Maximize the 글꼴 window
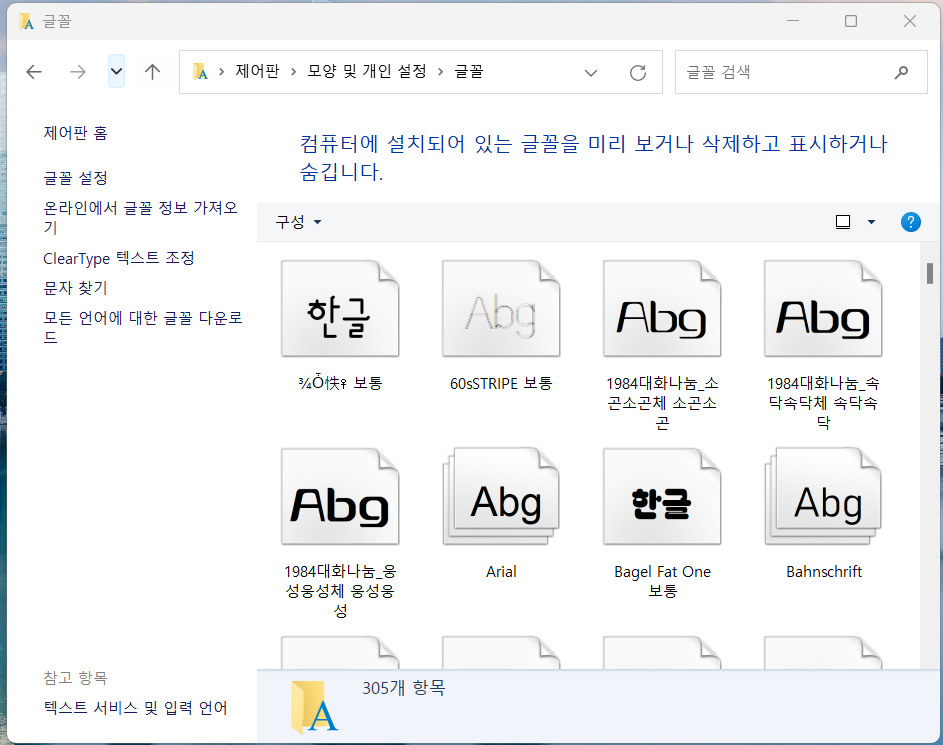This screenshot has height=745, width=943. point(851,21)
